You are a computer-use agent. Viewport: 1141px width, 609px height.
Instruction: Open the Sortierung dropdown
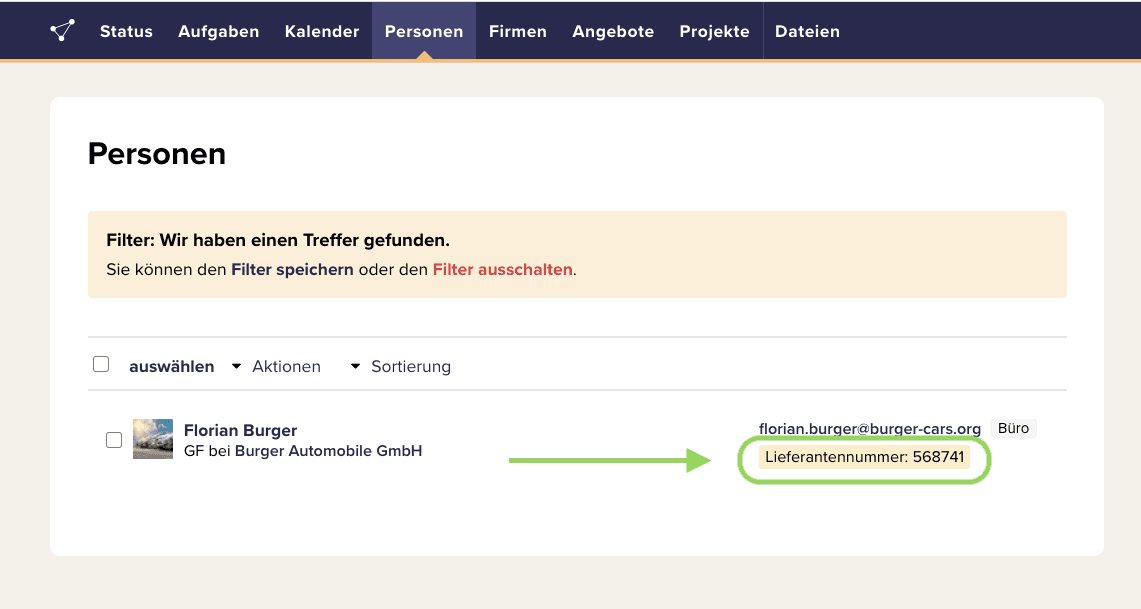click(x=401, y=366)
